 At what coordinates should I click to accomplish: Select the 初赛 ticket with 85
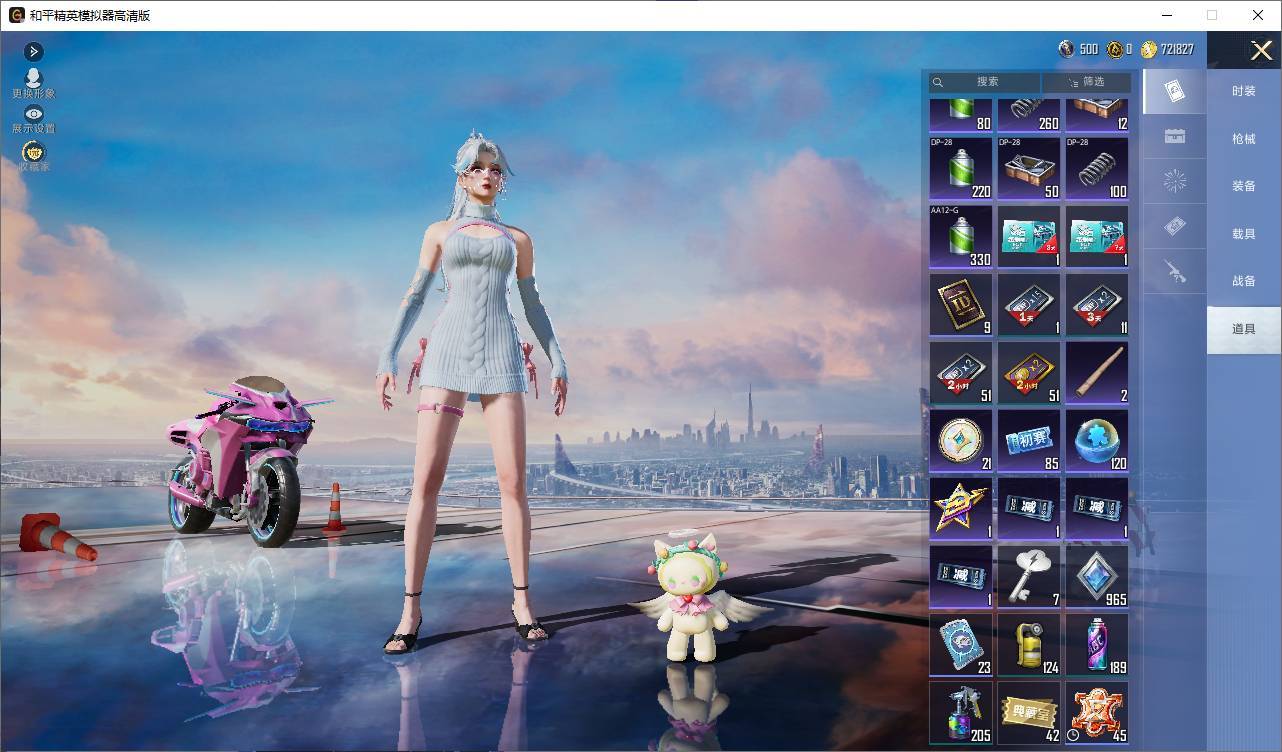[x=1029, y=440]
